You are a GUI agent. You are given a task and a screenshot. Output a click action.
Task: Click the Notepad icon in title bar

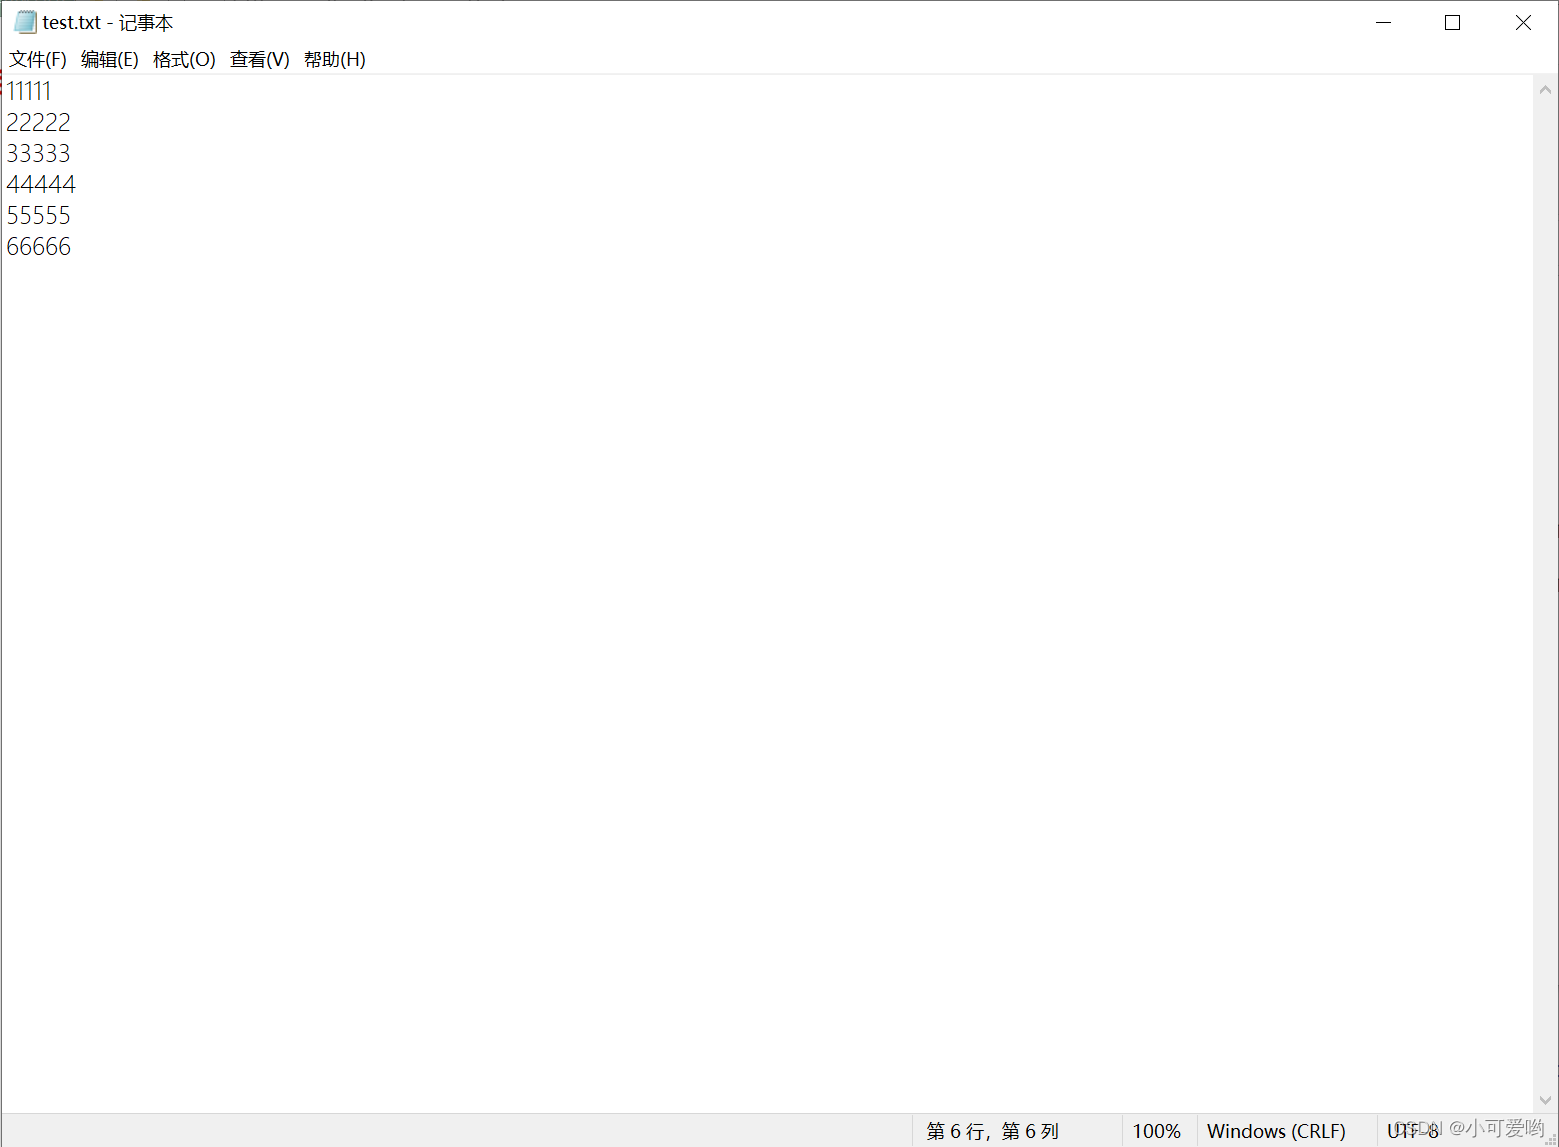tap(25, 22)
